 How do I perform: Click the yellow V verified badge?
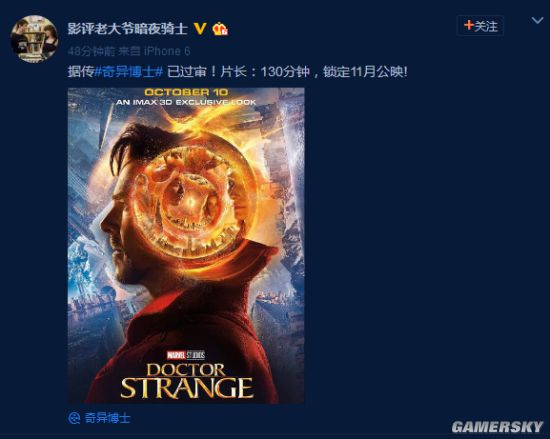pyautogui.click(x=200, y=28)
